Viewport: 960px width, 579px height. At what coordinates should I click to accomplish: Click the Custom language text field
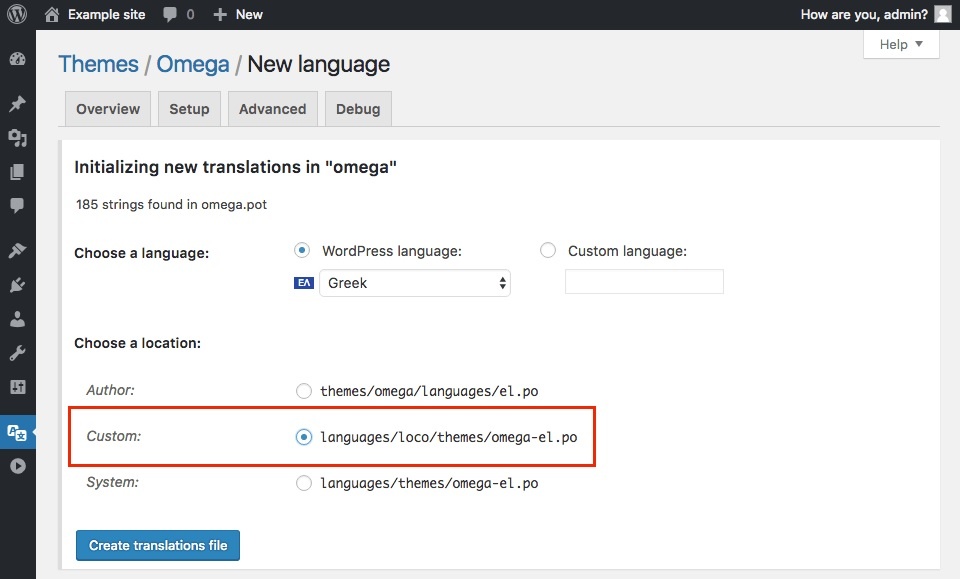(x=644, y=282)
